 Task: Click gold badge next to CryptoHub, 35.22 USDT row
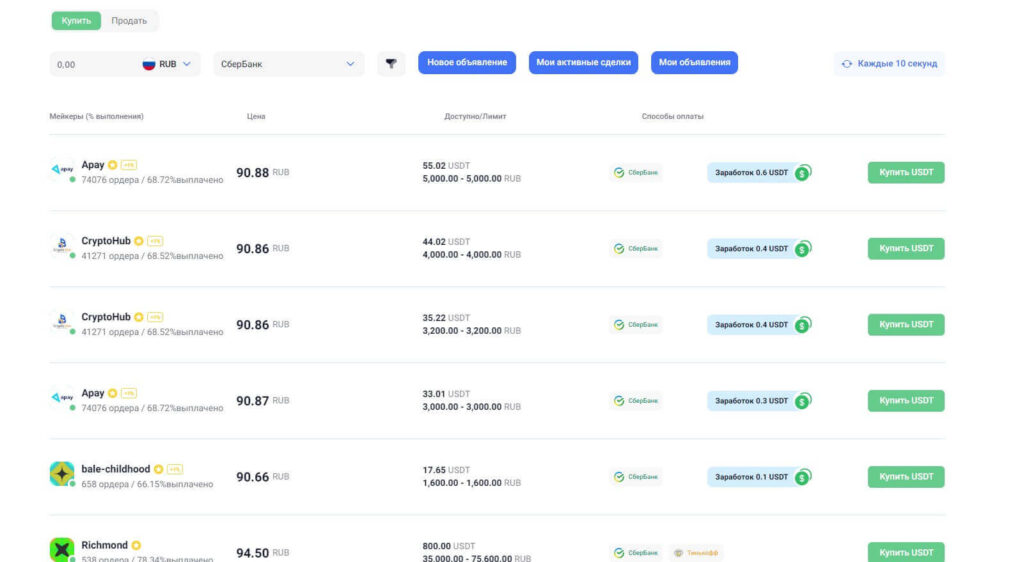[x=138, y=317]
